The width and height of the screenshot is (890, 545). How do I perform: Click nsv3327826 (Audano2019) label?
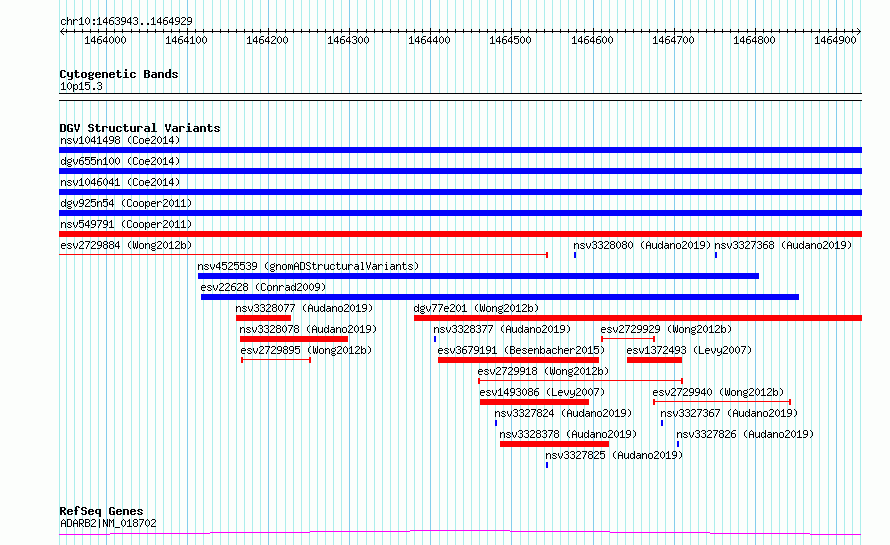[x=745, y=434]
